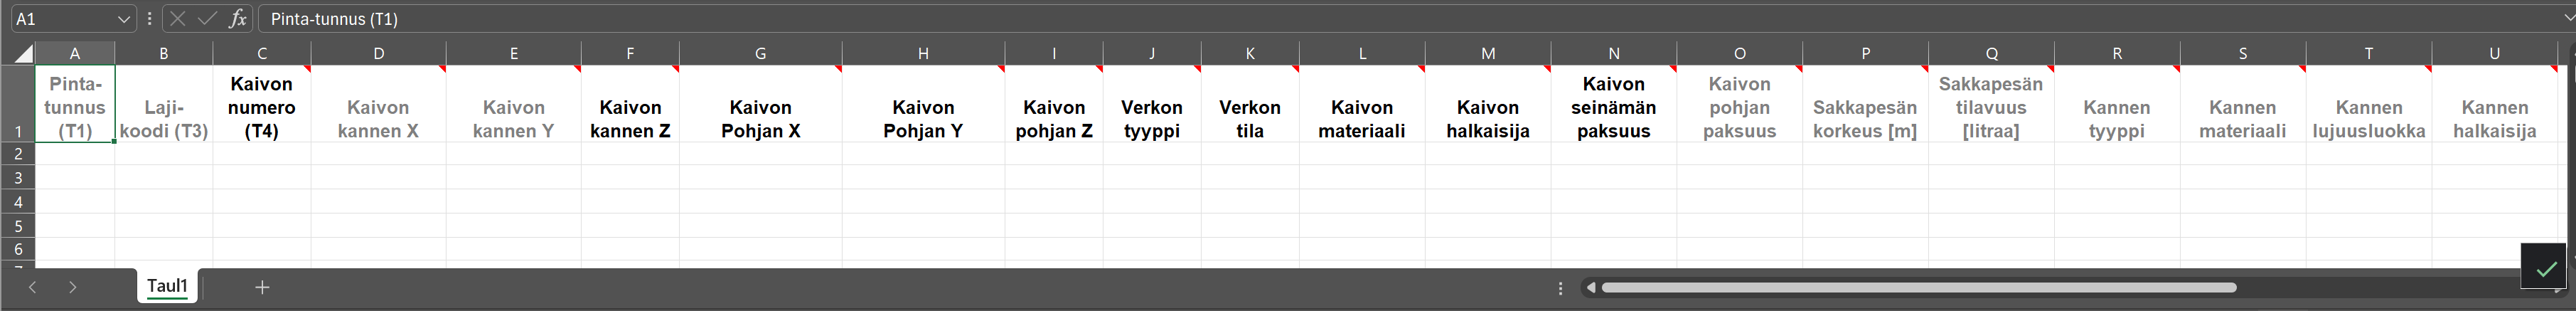Add a new sheet with plus icon
The image size is (2576, 311).
262,288
